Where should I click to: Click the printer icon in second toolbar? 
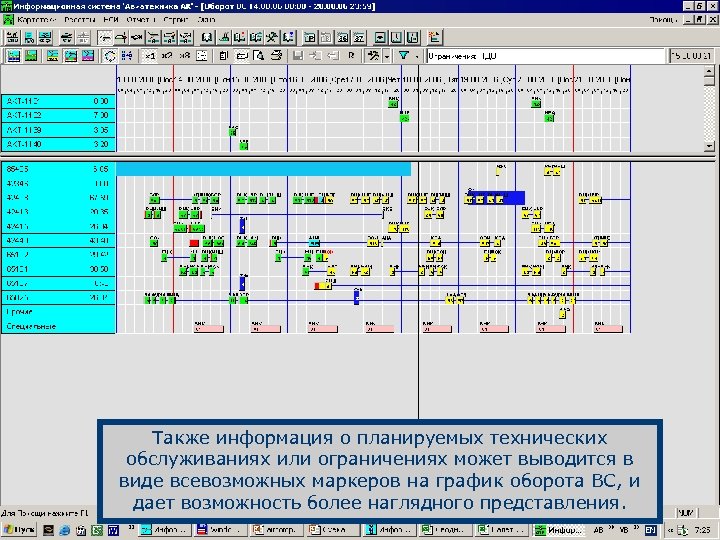click(276, 56)
